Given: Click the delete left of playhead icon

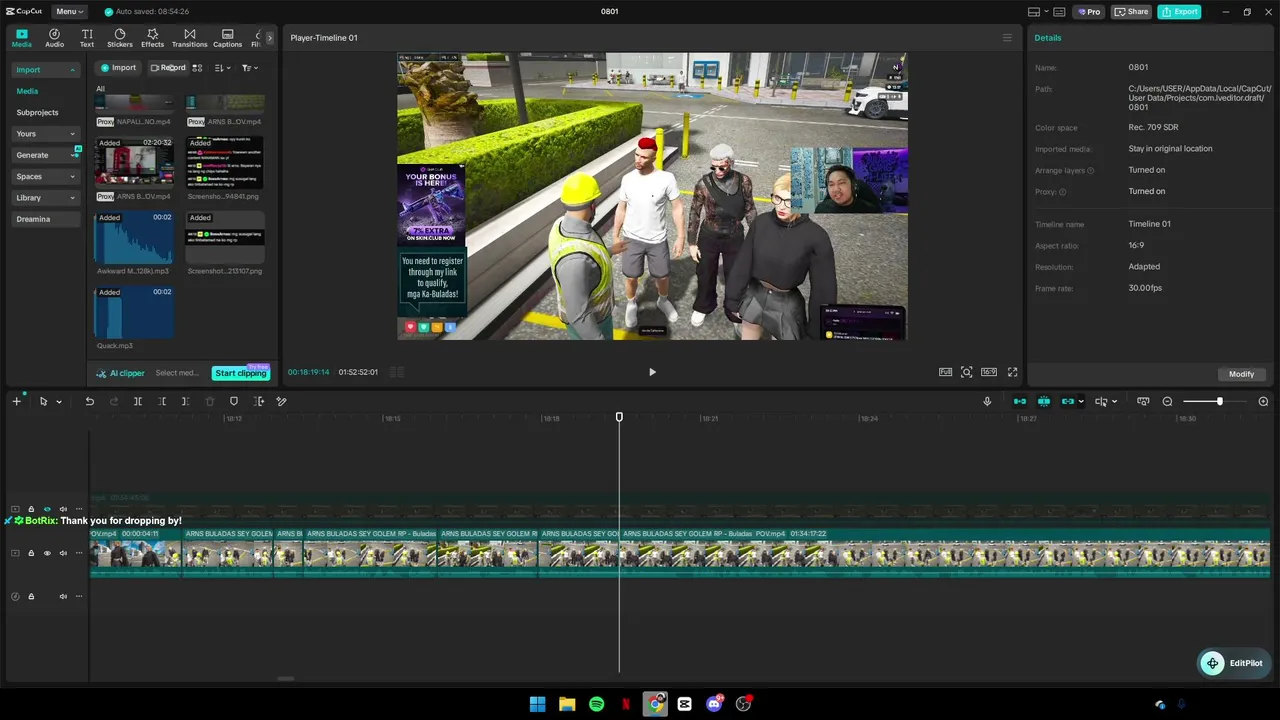Looking at the screenshot, I should point(162,401).
